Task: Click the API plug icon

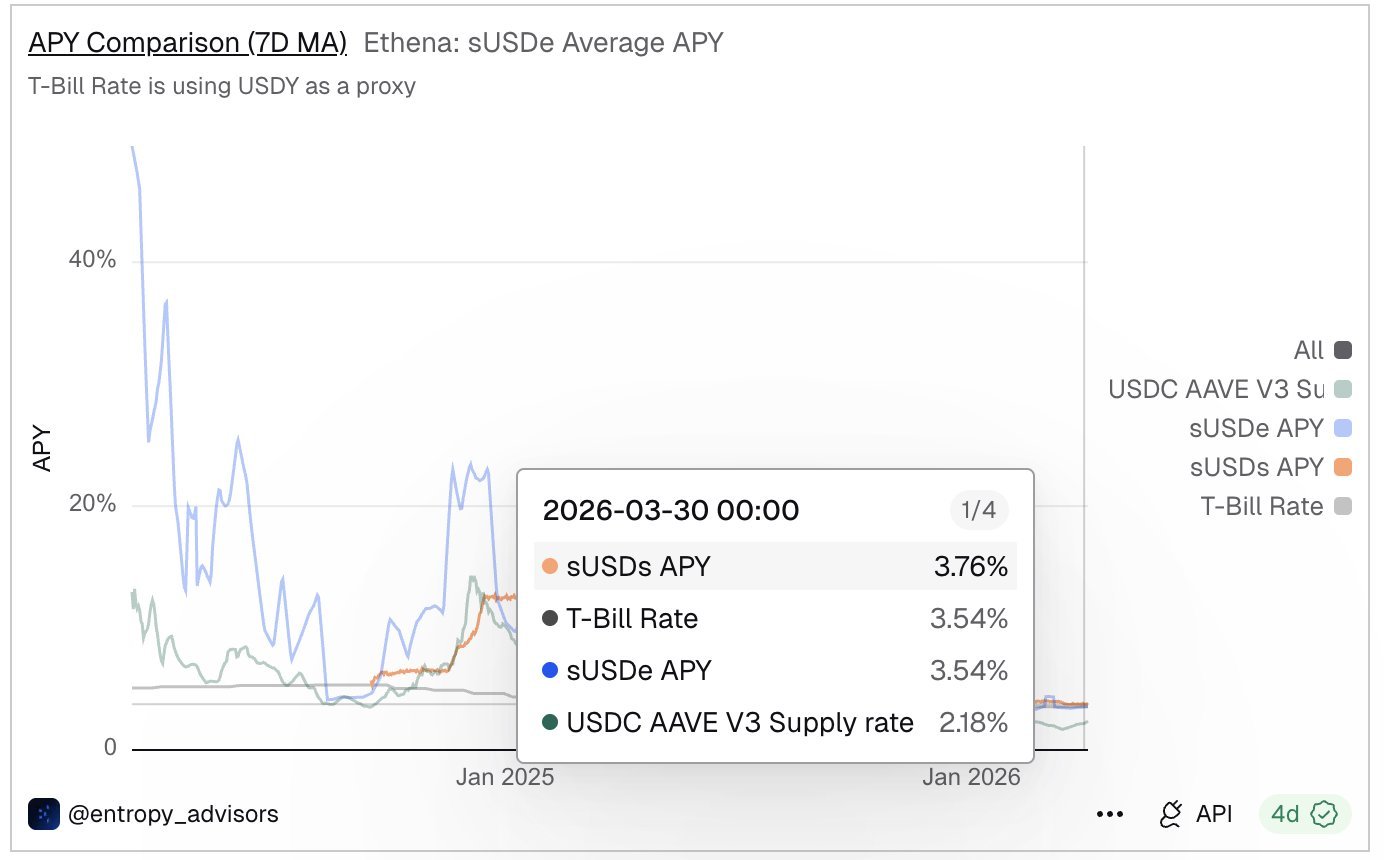Action: [x=1170, y=814]
